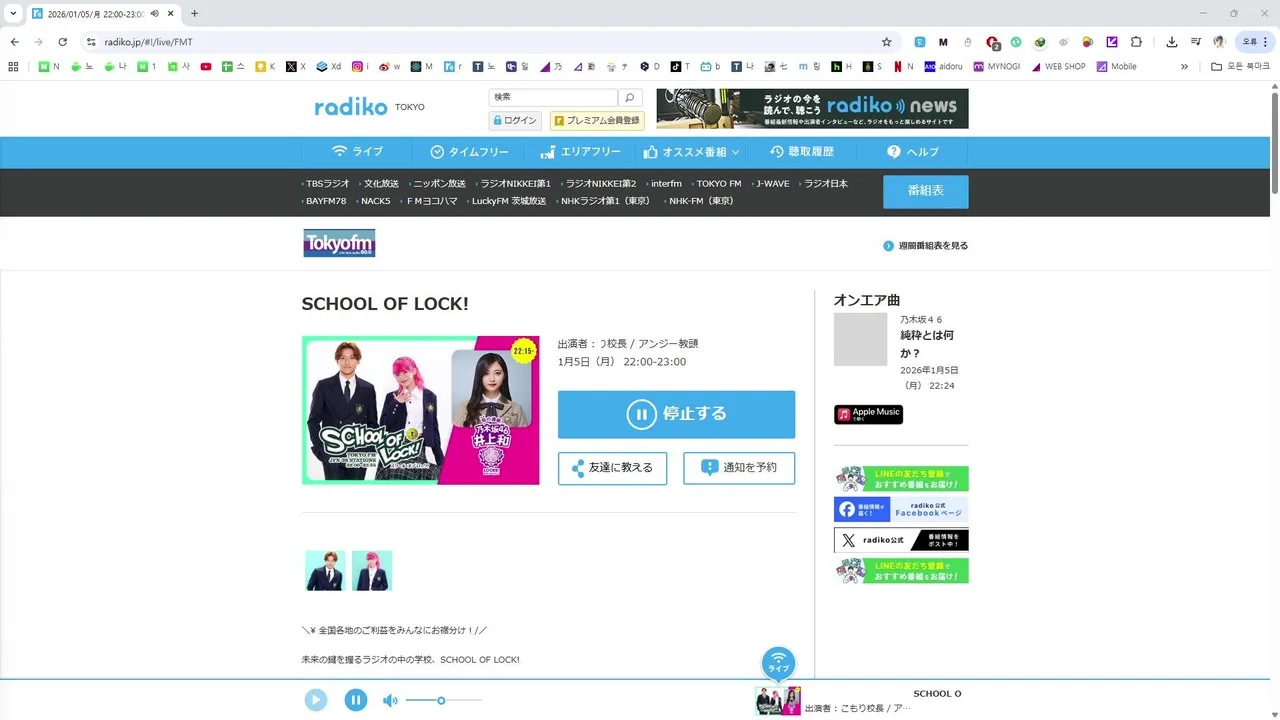Open the ヘルプ help tab

tap(912, 152)
